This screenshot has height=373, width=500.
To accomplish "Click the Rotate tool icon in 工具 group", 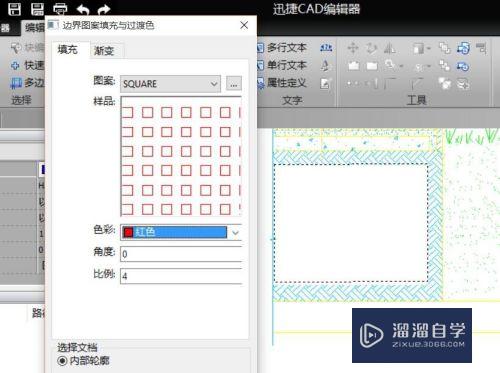I will (371, 48).
